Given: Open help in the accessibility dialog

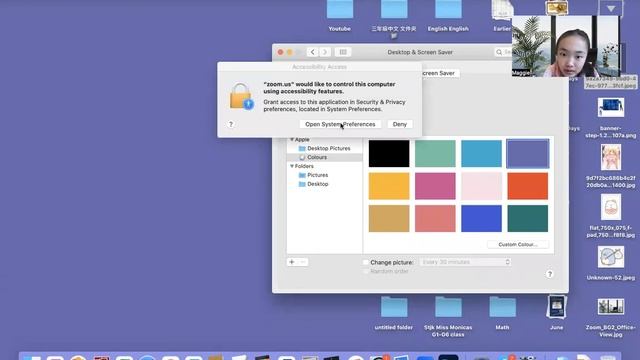Looking at the screenshot, I should [x=231, y=124].
